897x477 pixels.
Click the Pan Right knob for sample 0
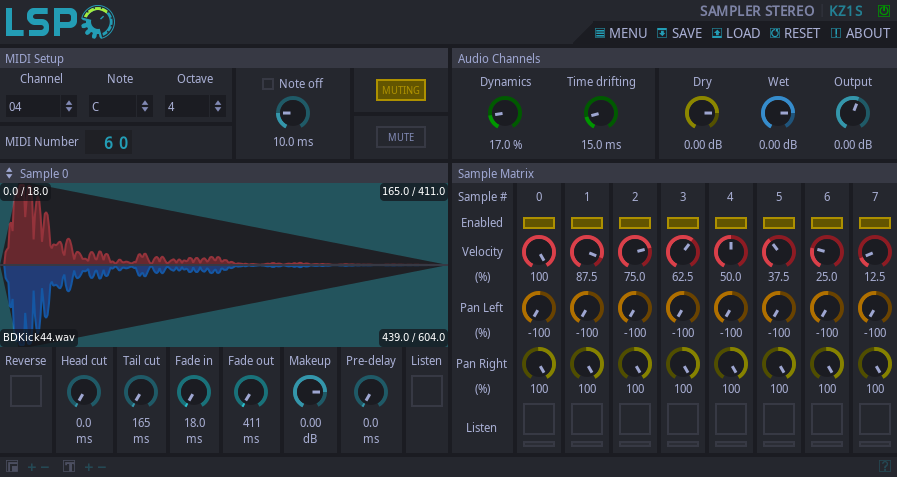pos(539,364)
